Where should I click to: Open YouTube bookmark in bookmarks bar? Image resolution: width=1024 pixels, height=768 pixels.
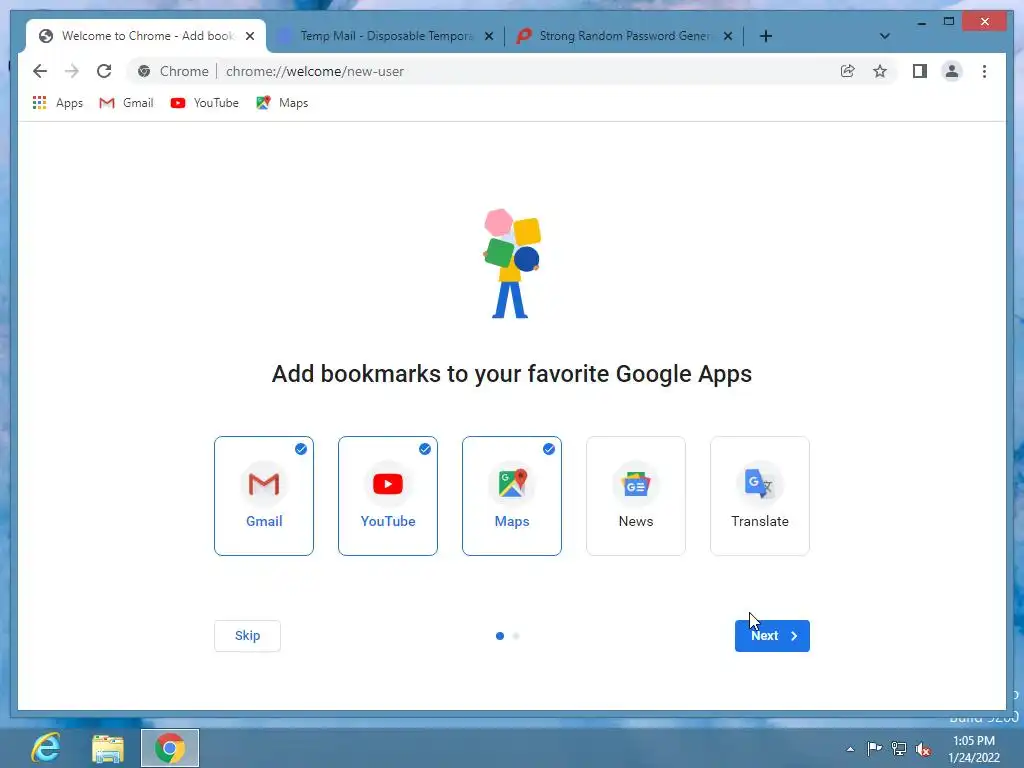204,103
